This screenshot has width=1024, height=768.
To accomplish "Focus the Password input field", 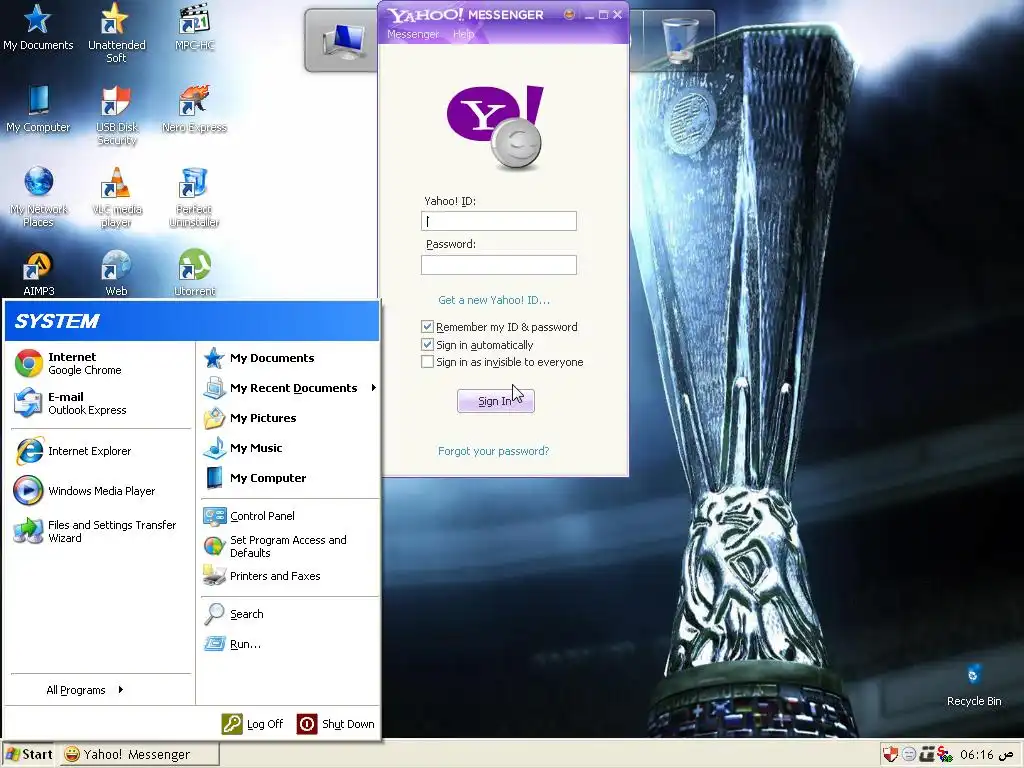I will 499,264.
